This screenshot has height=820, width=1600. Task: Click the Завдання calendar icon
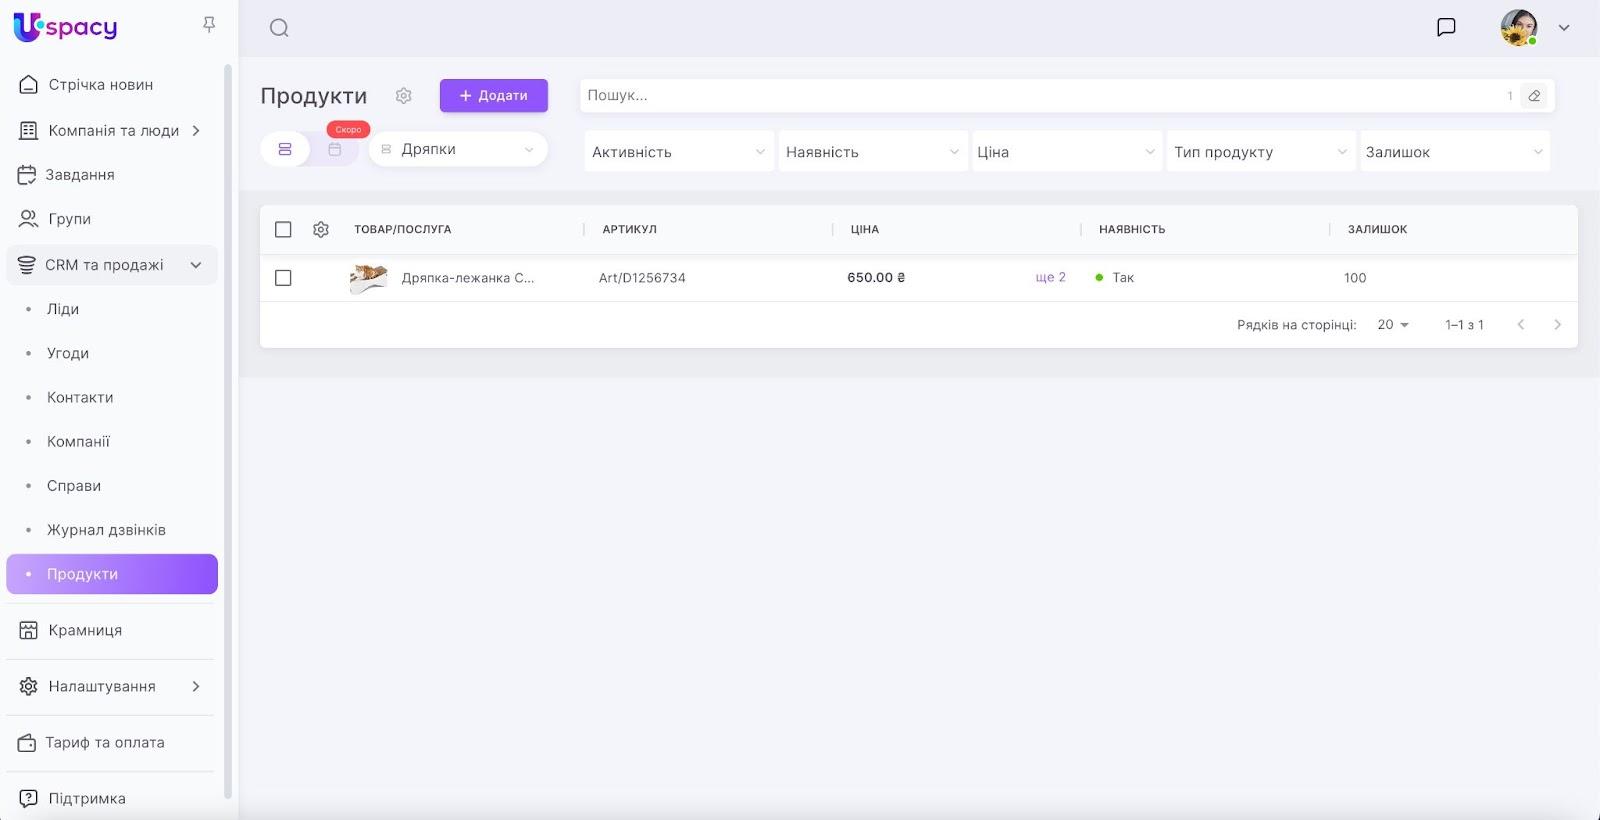pyautogui.click(x=27, y=175)
